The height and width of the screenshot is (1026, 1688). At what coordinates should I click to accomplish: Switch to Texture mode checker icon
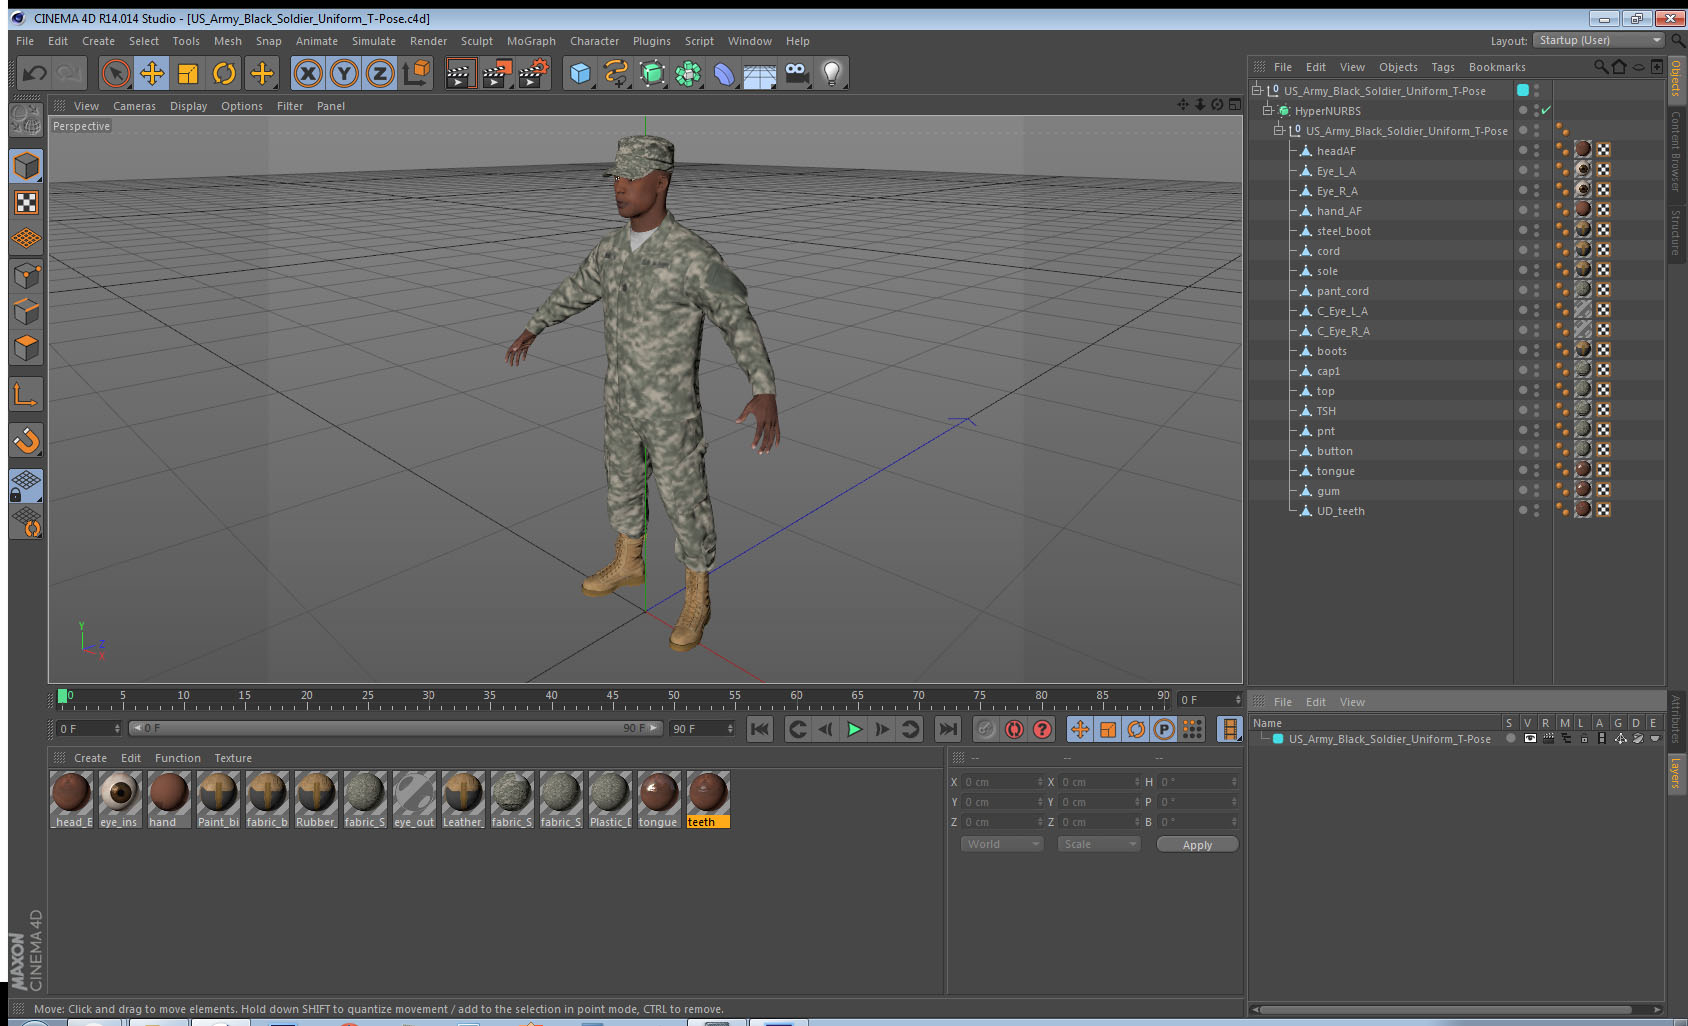pyautogui.click(x=26, y=203)
